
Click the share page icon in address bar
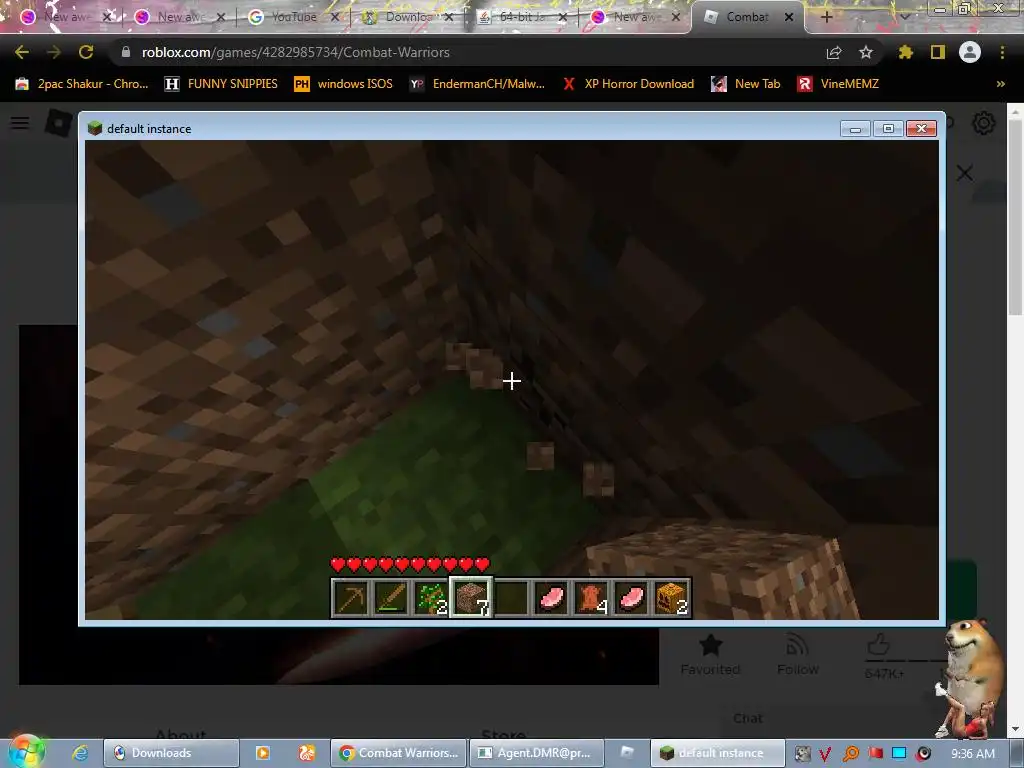click(x=834, y=52)
